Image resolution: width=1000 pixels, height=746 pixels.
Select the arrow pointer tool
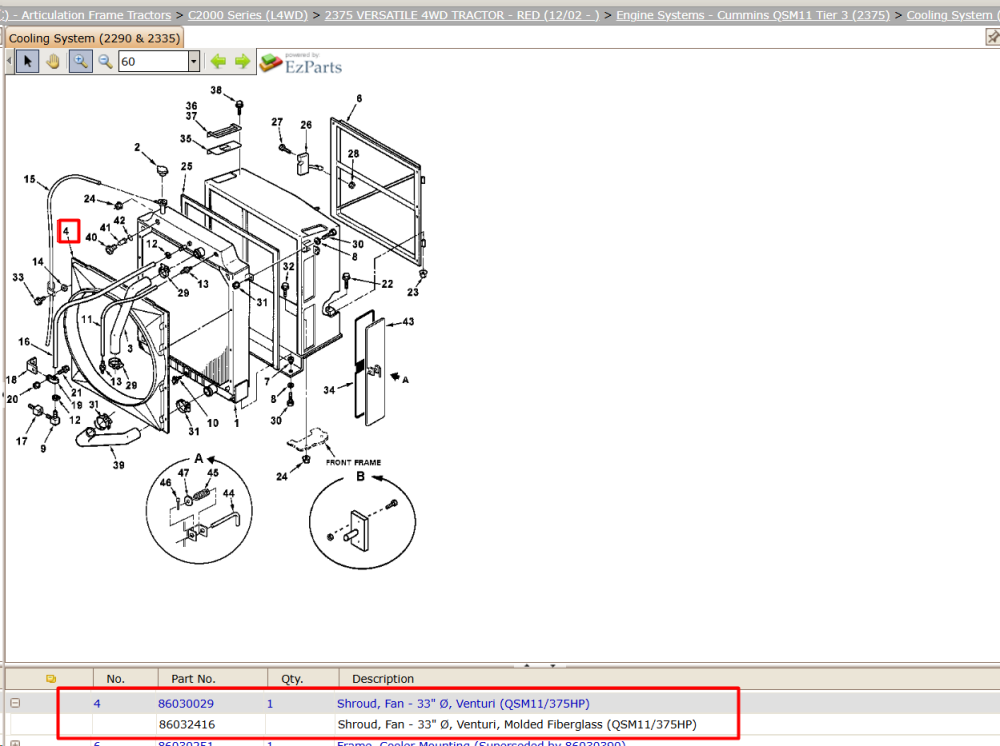pos(27,61)
